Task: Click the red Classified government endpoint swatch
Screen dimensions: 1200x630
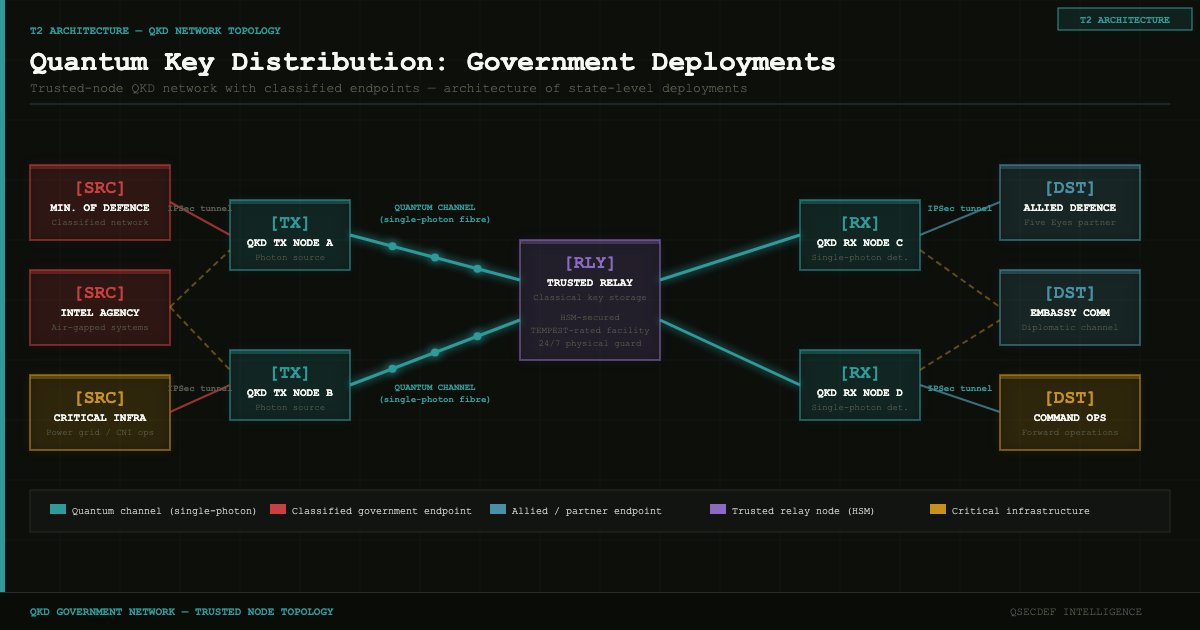Action: coord(278,510)
